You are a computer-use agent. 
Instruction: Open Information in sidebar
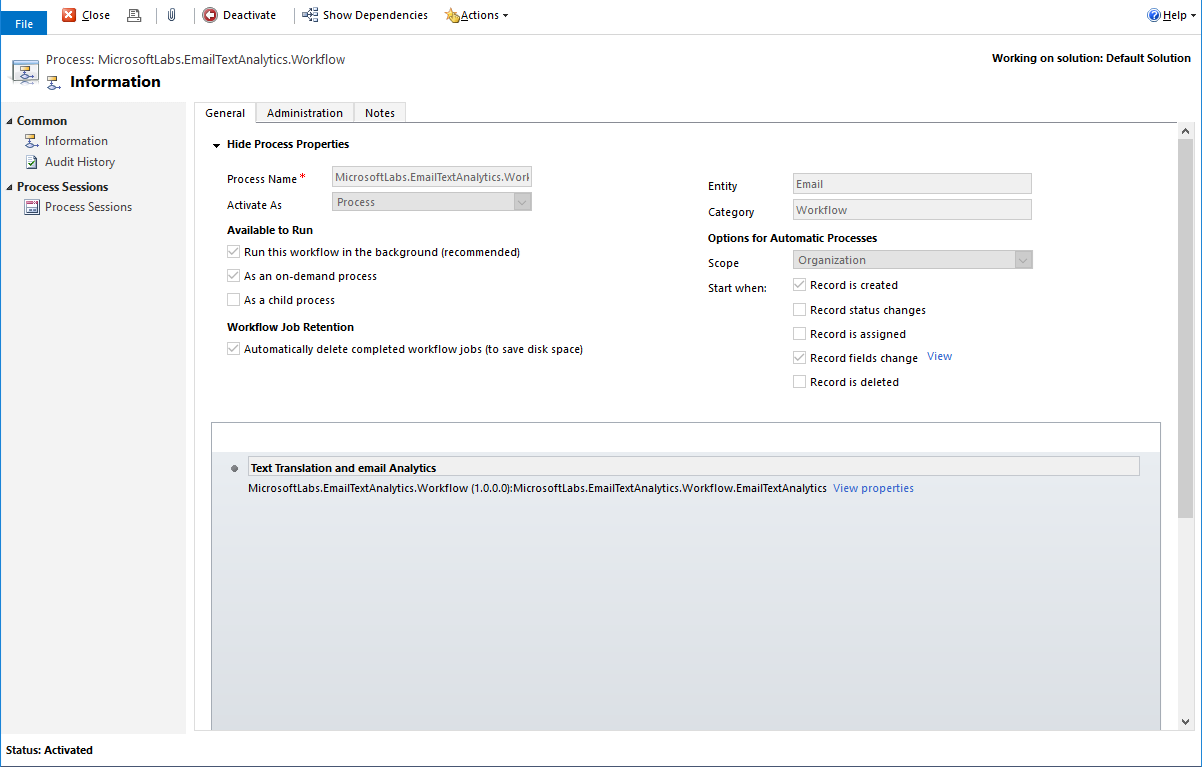[76, 141]
